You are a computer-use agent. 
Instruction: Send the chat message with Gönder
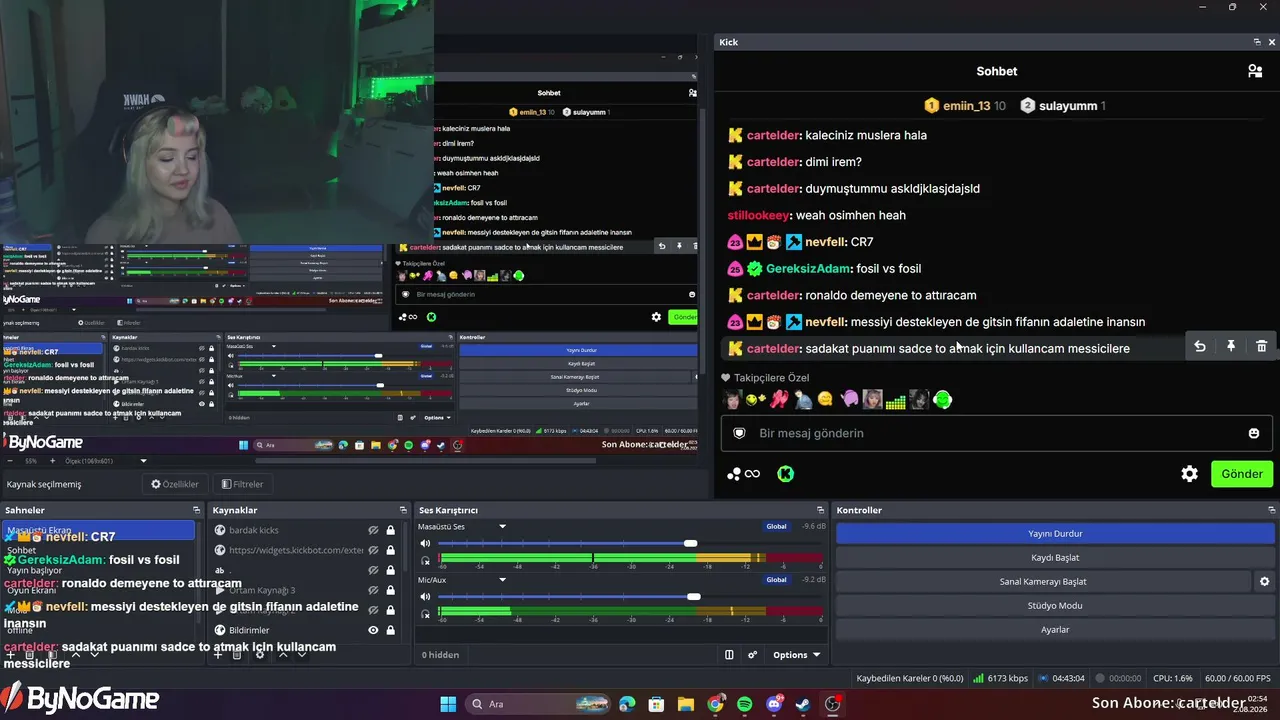pyautogui.click(x=1242, y=474)
